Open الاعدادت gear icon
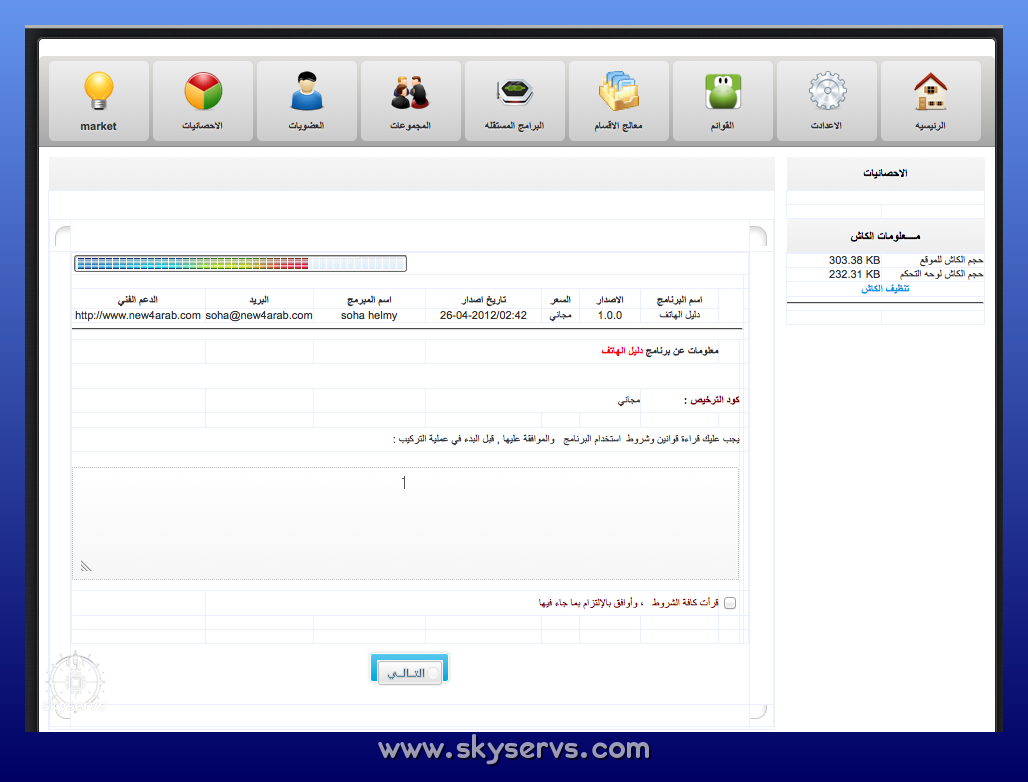The width and height of the screenshot is (1028, 782). point(826,92)
